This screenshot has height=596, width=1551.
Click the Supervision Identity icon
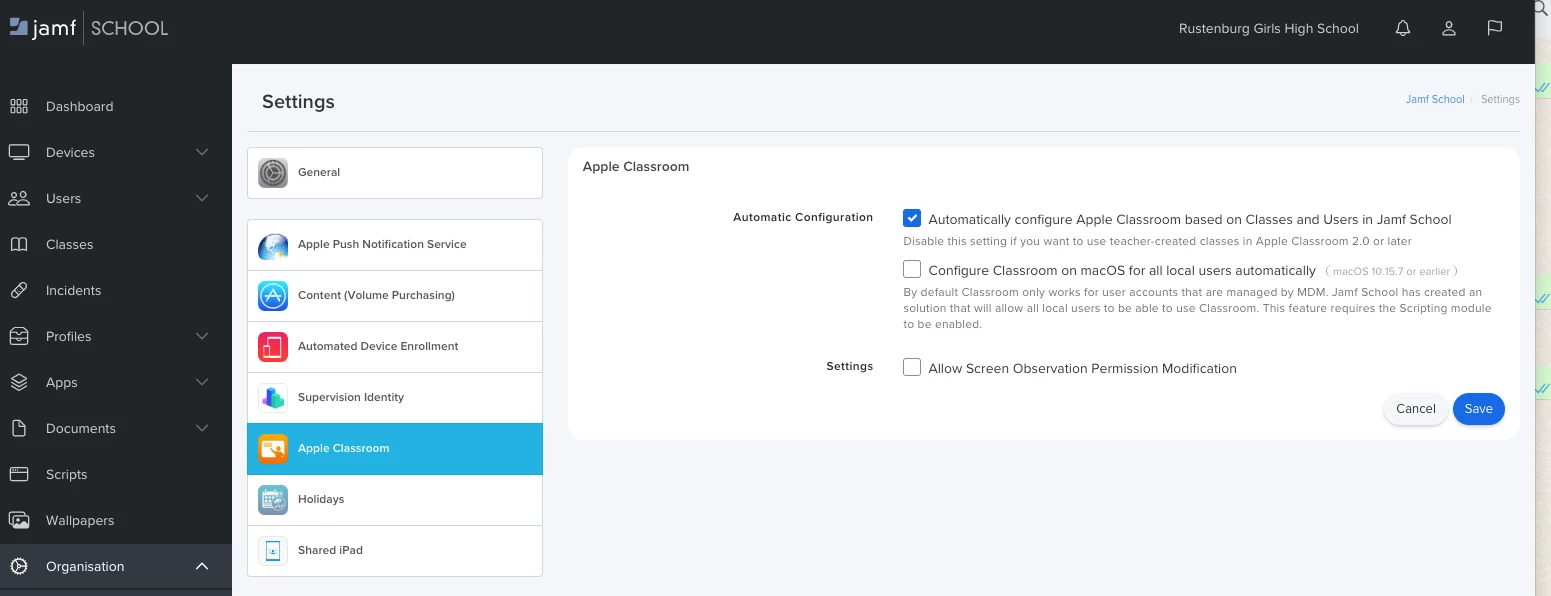click(x=273, y=398)
